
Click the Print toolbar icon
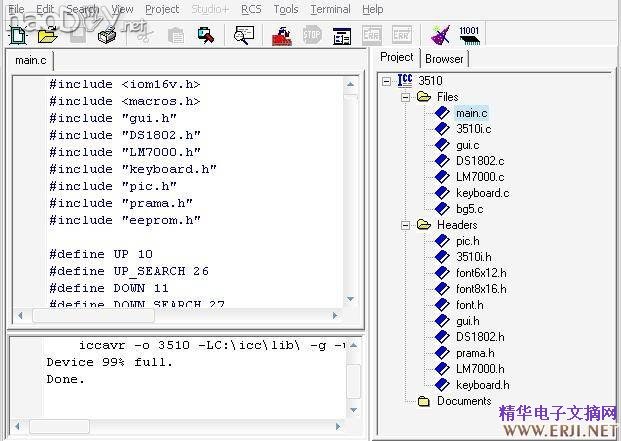[x=107, y=35]
